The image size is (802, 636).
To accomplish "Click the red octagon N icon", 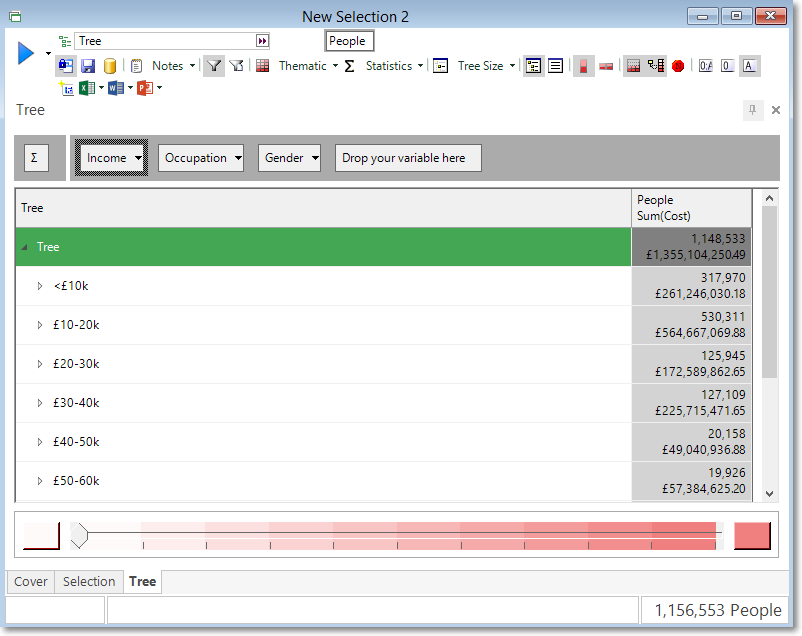I will tap(678, 66).
